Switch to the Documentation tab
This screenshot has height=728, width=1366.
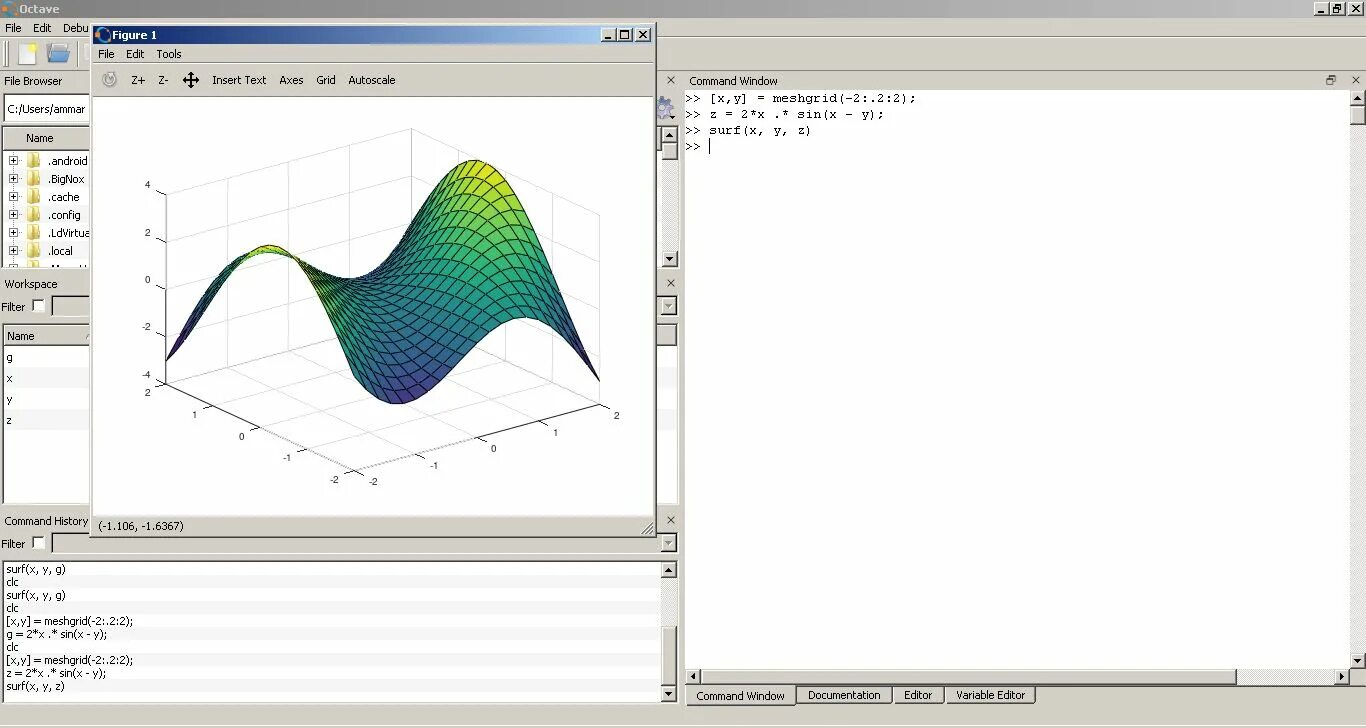[x=844, y=695]
